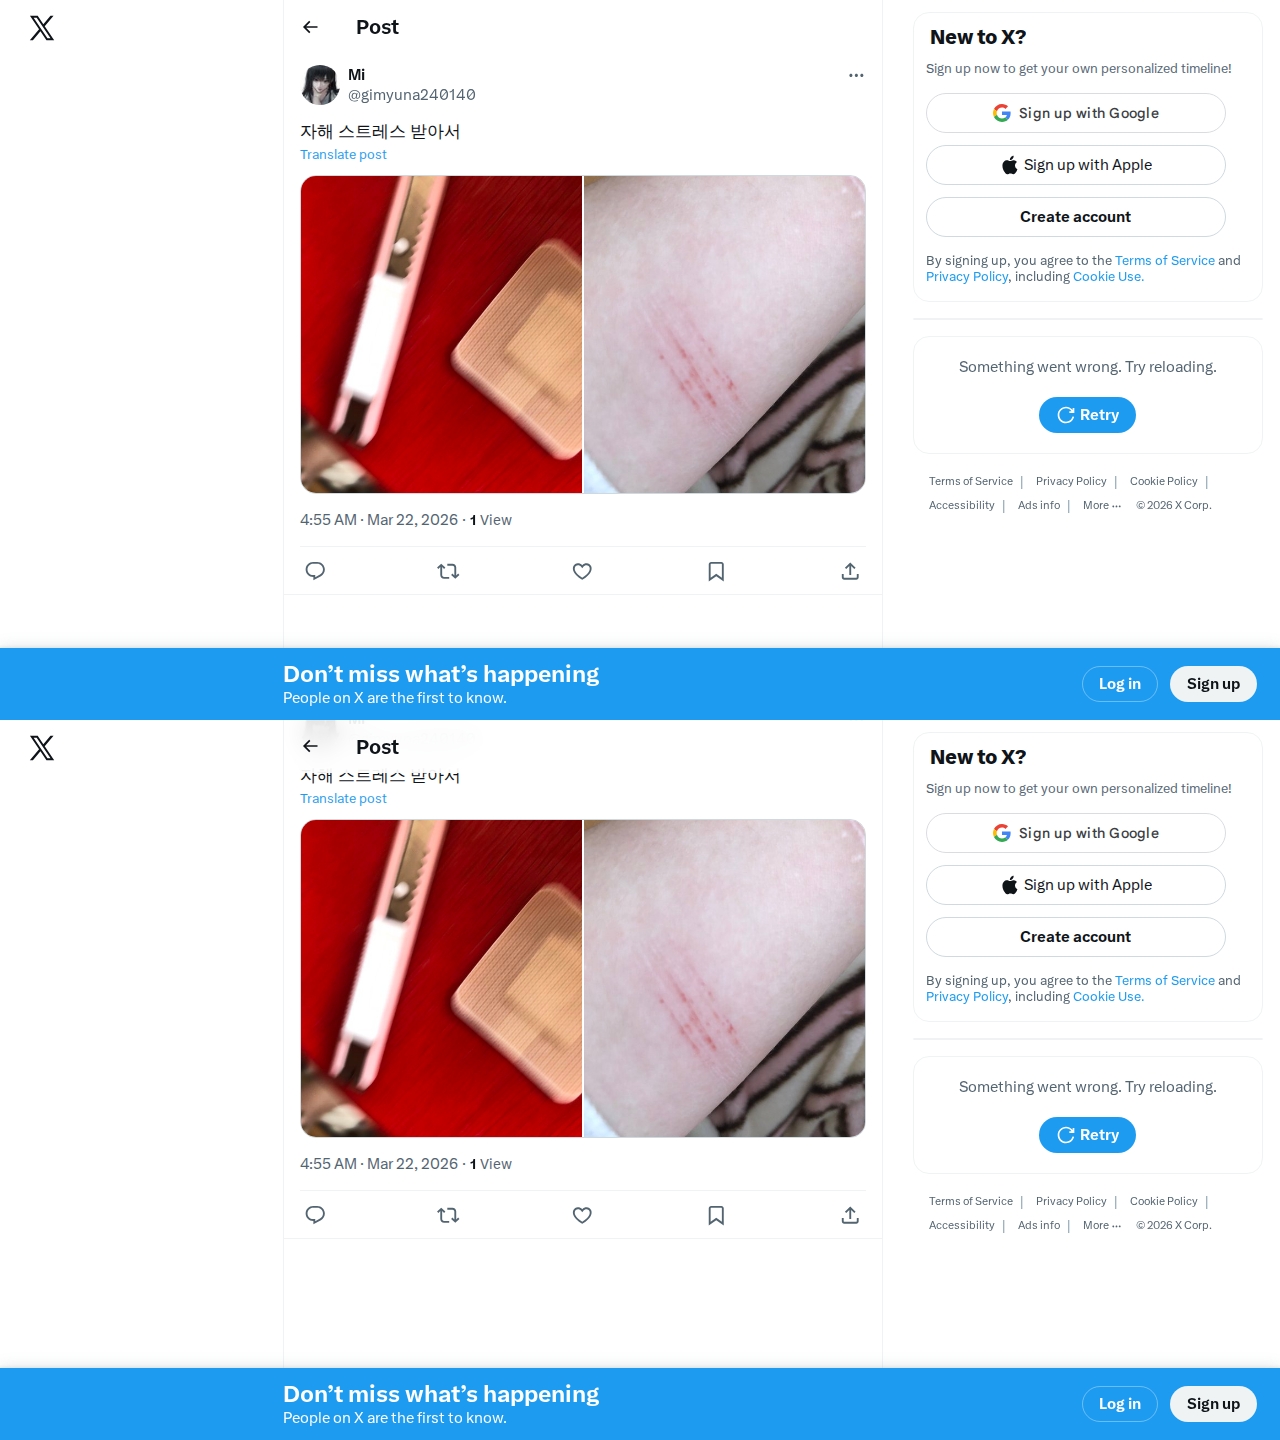Screen dimensions: 1280x1440
Task: Click the lower Translate post link
Action: coord(343,798)
